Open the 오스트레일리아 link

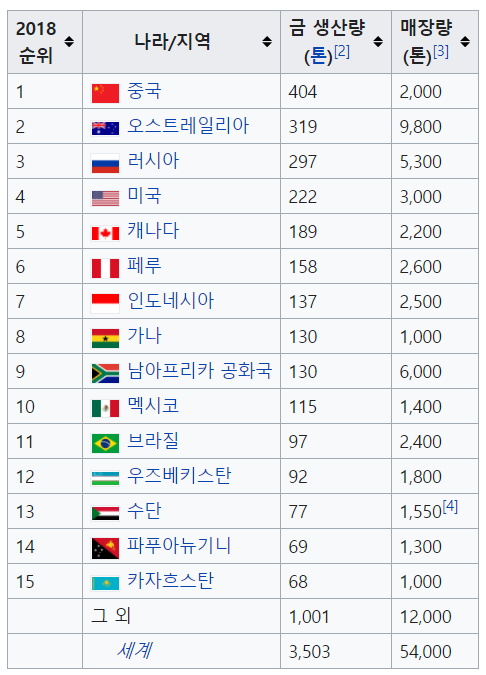(x=188, y=126)
